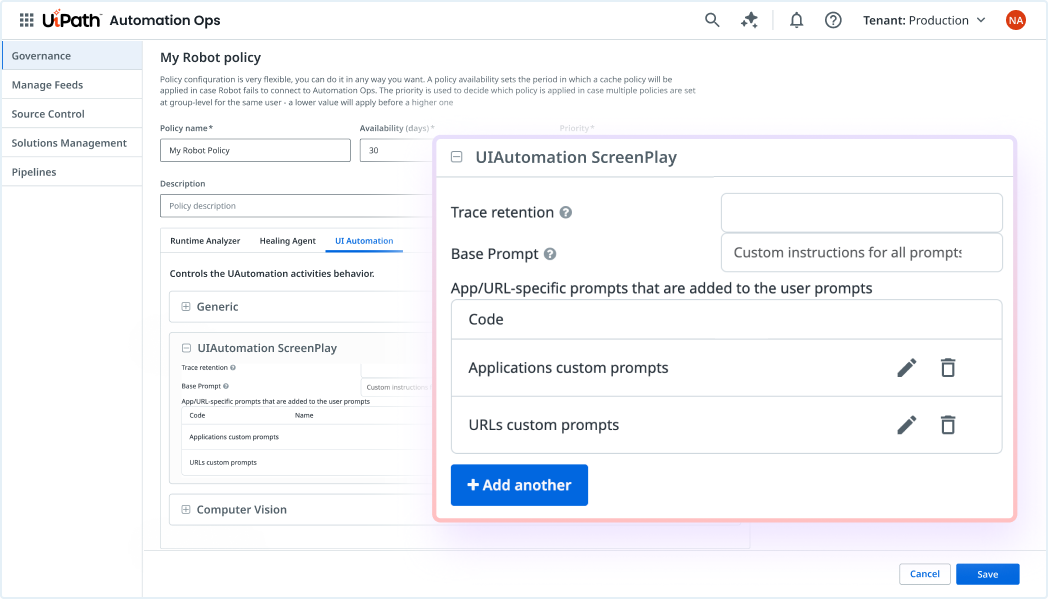This screenshot has height=599, width=1048.
Task: Select Governance in the sidebar
Action: pyautogui.click(x=72, y=55)
